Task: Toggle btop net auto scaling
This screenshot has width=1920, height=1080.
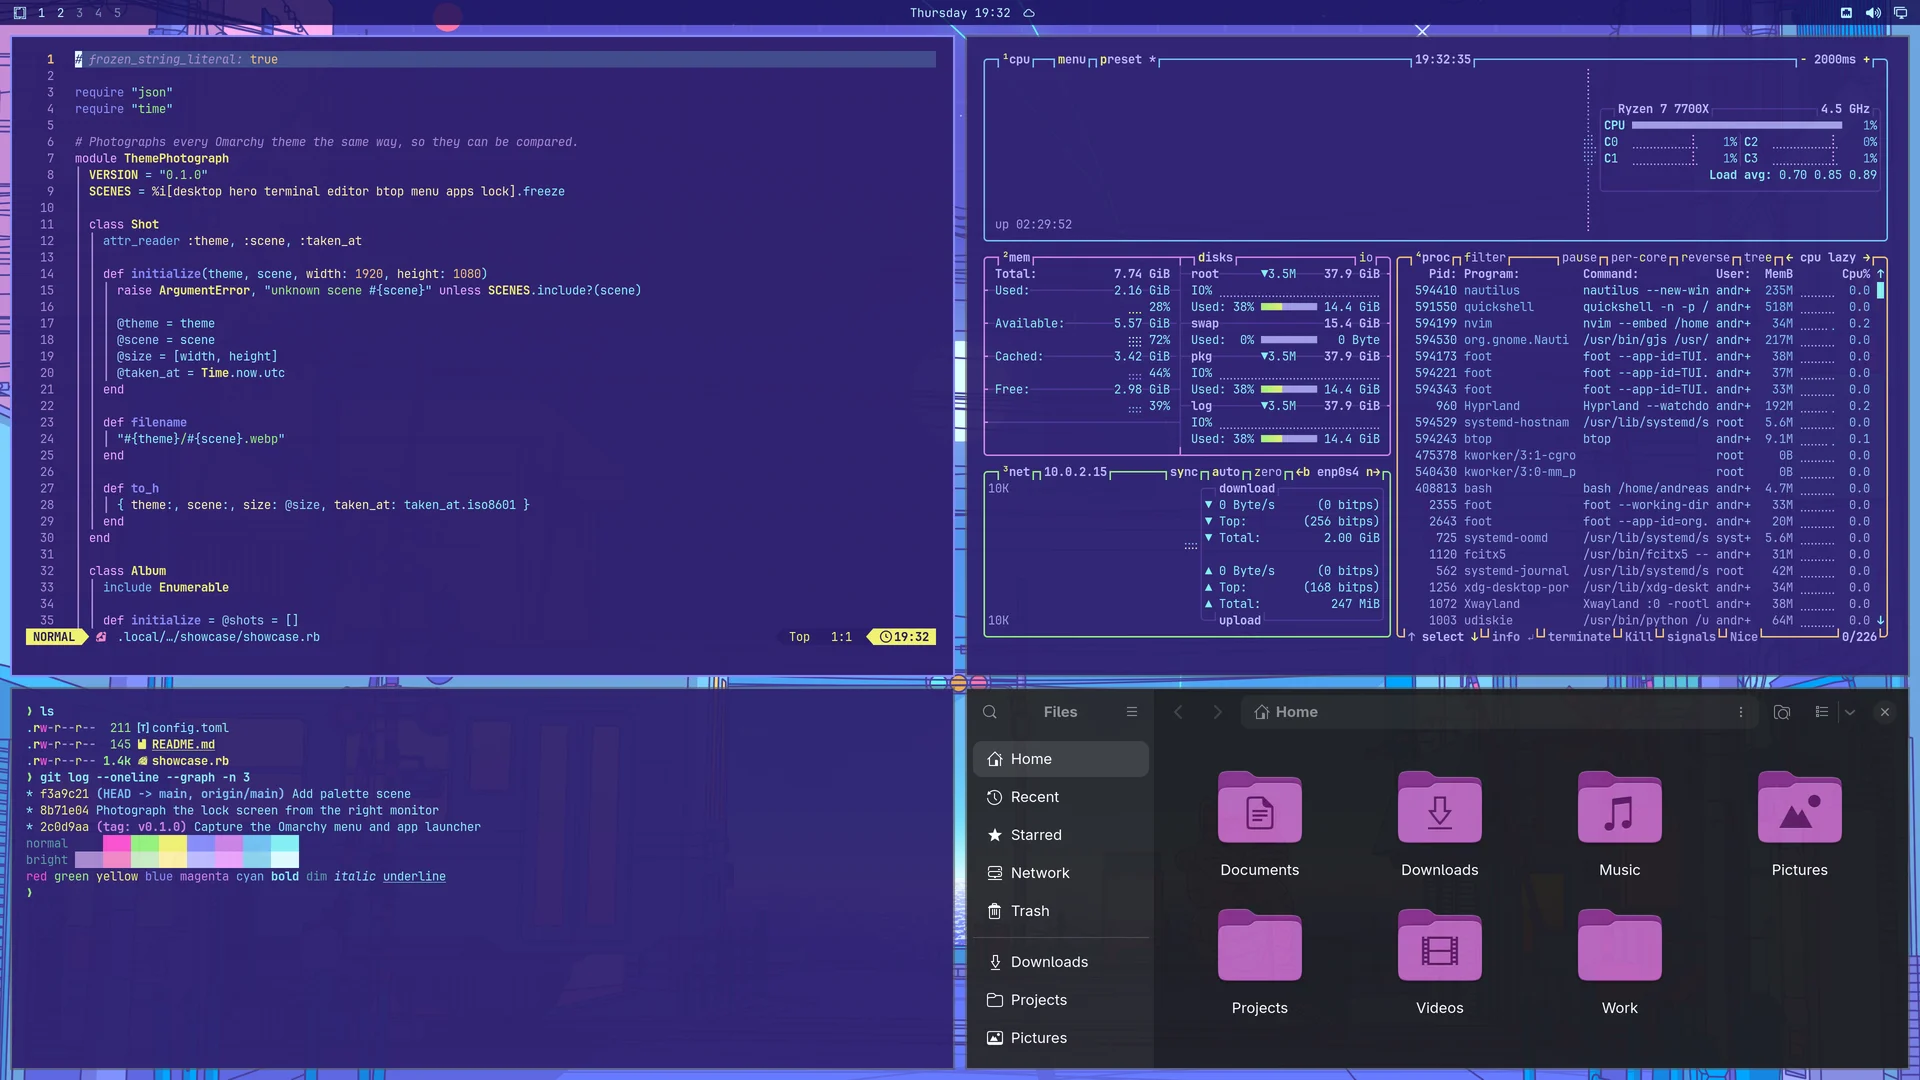Action: pyautogui.click(x=1226, y=472)
